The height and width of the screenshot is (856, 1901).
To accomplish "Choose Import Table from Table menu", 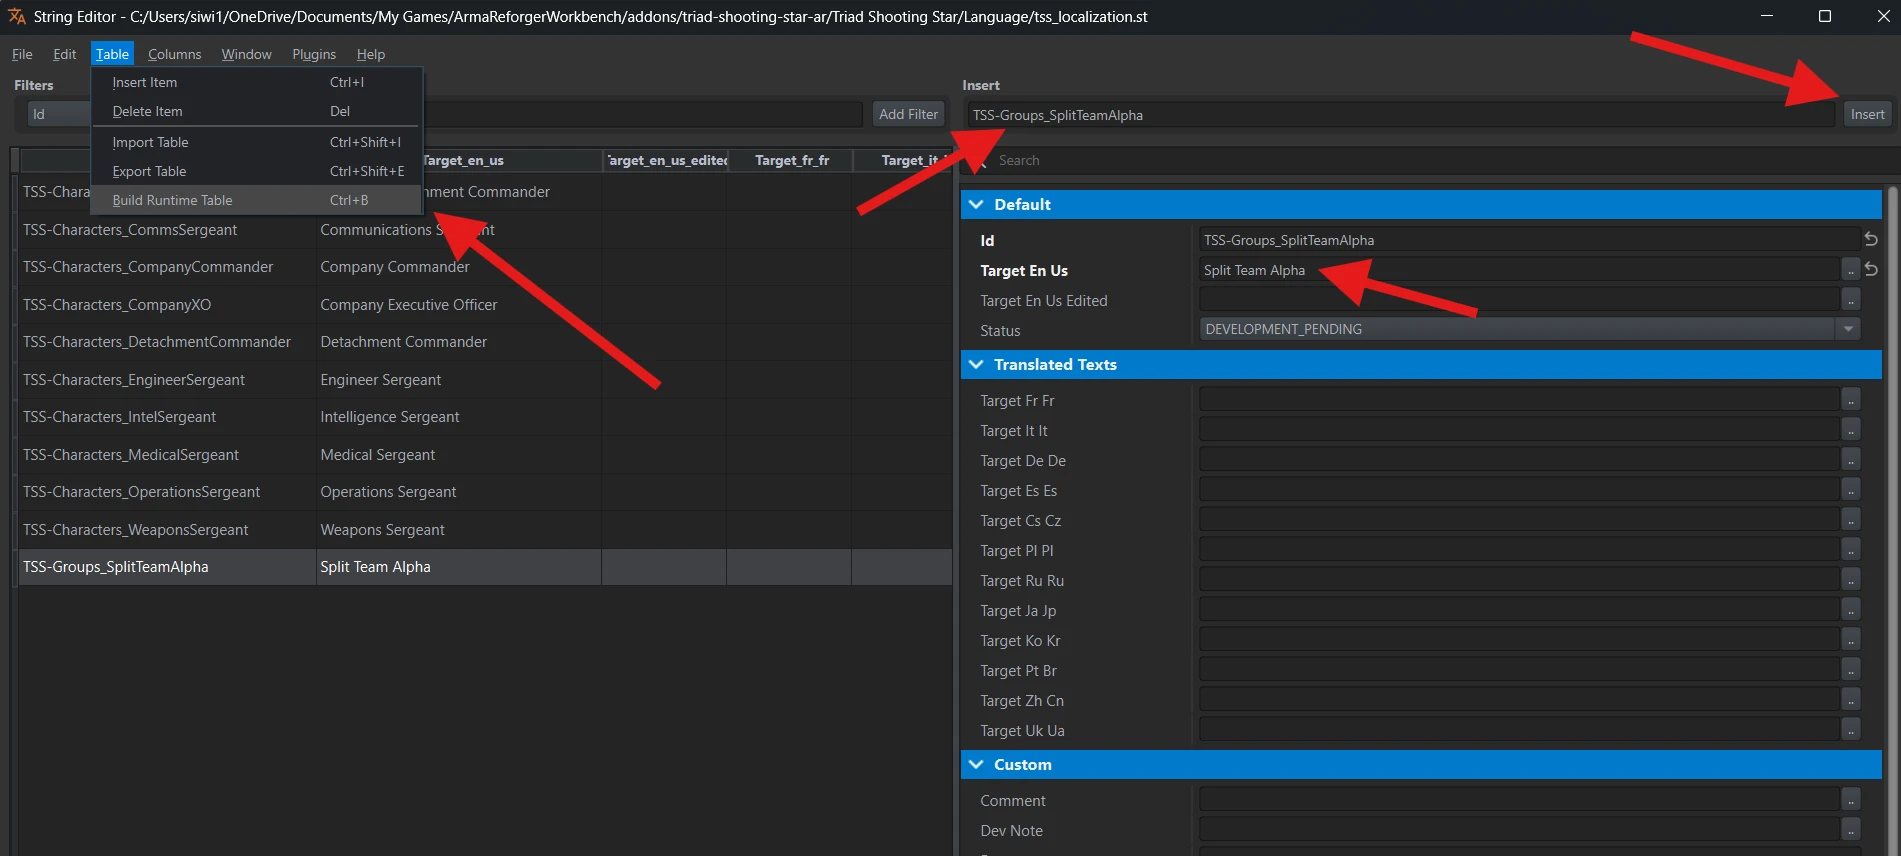I will coord(257,142).
